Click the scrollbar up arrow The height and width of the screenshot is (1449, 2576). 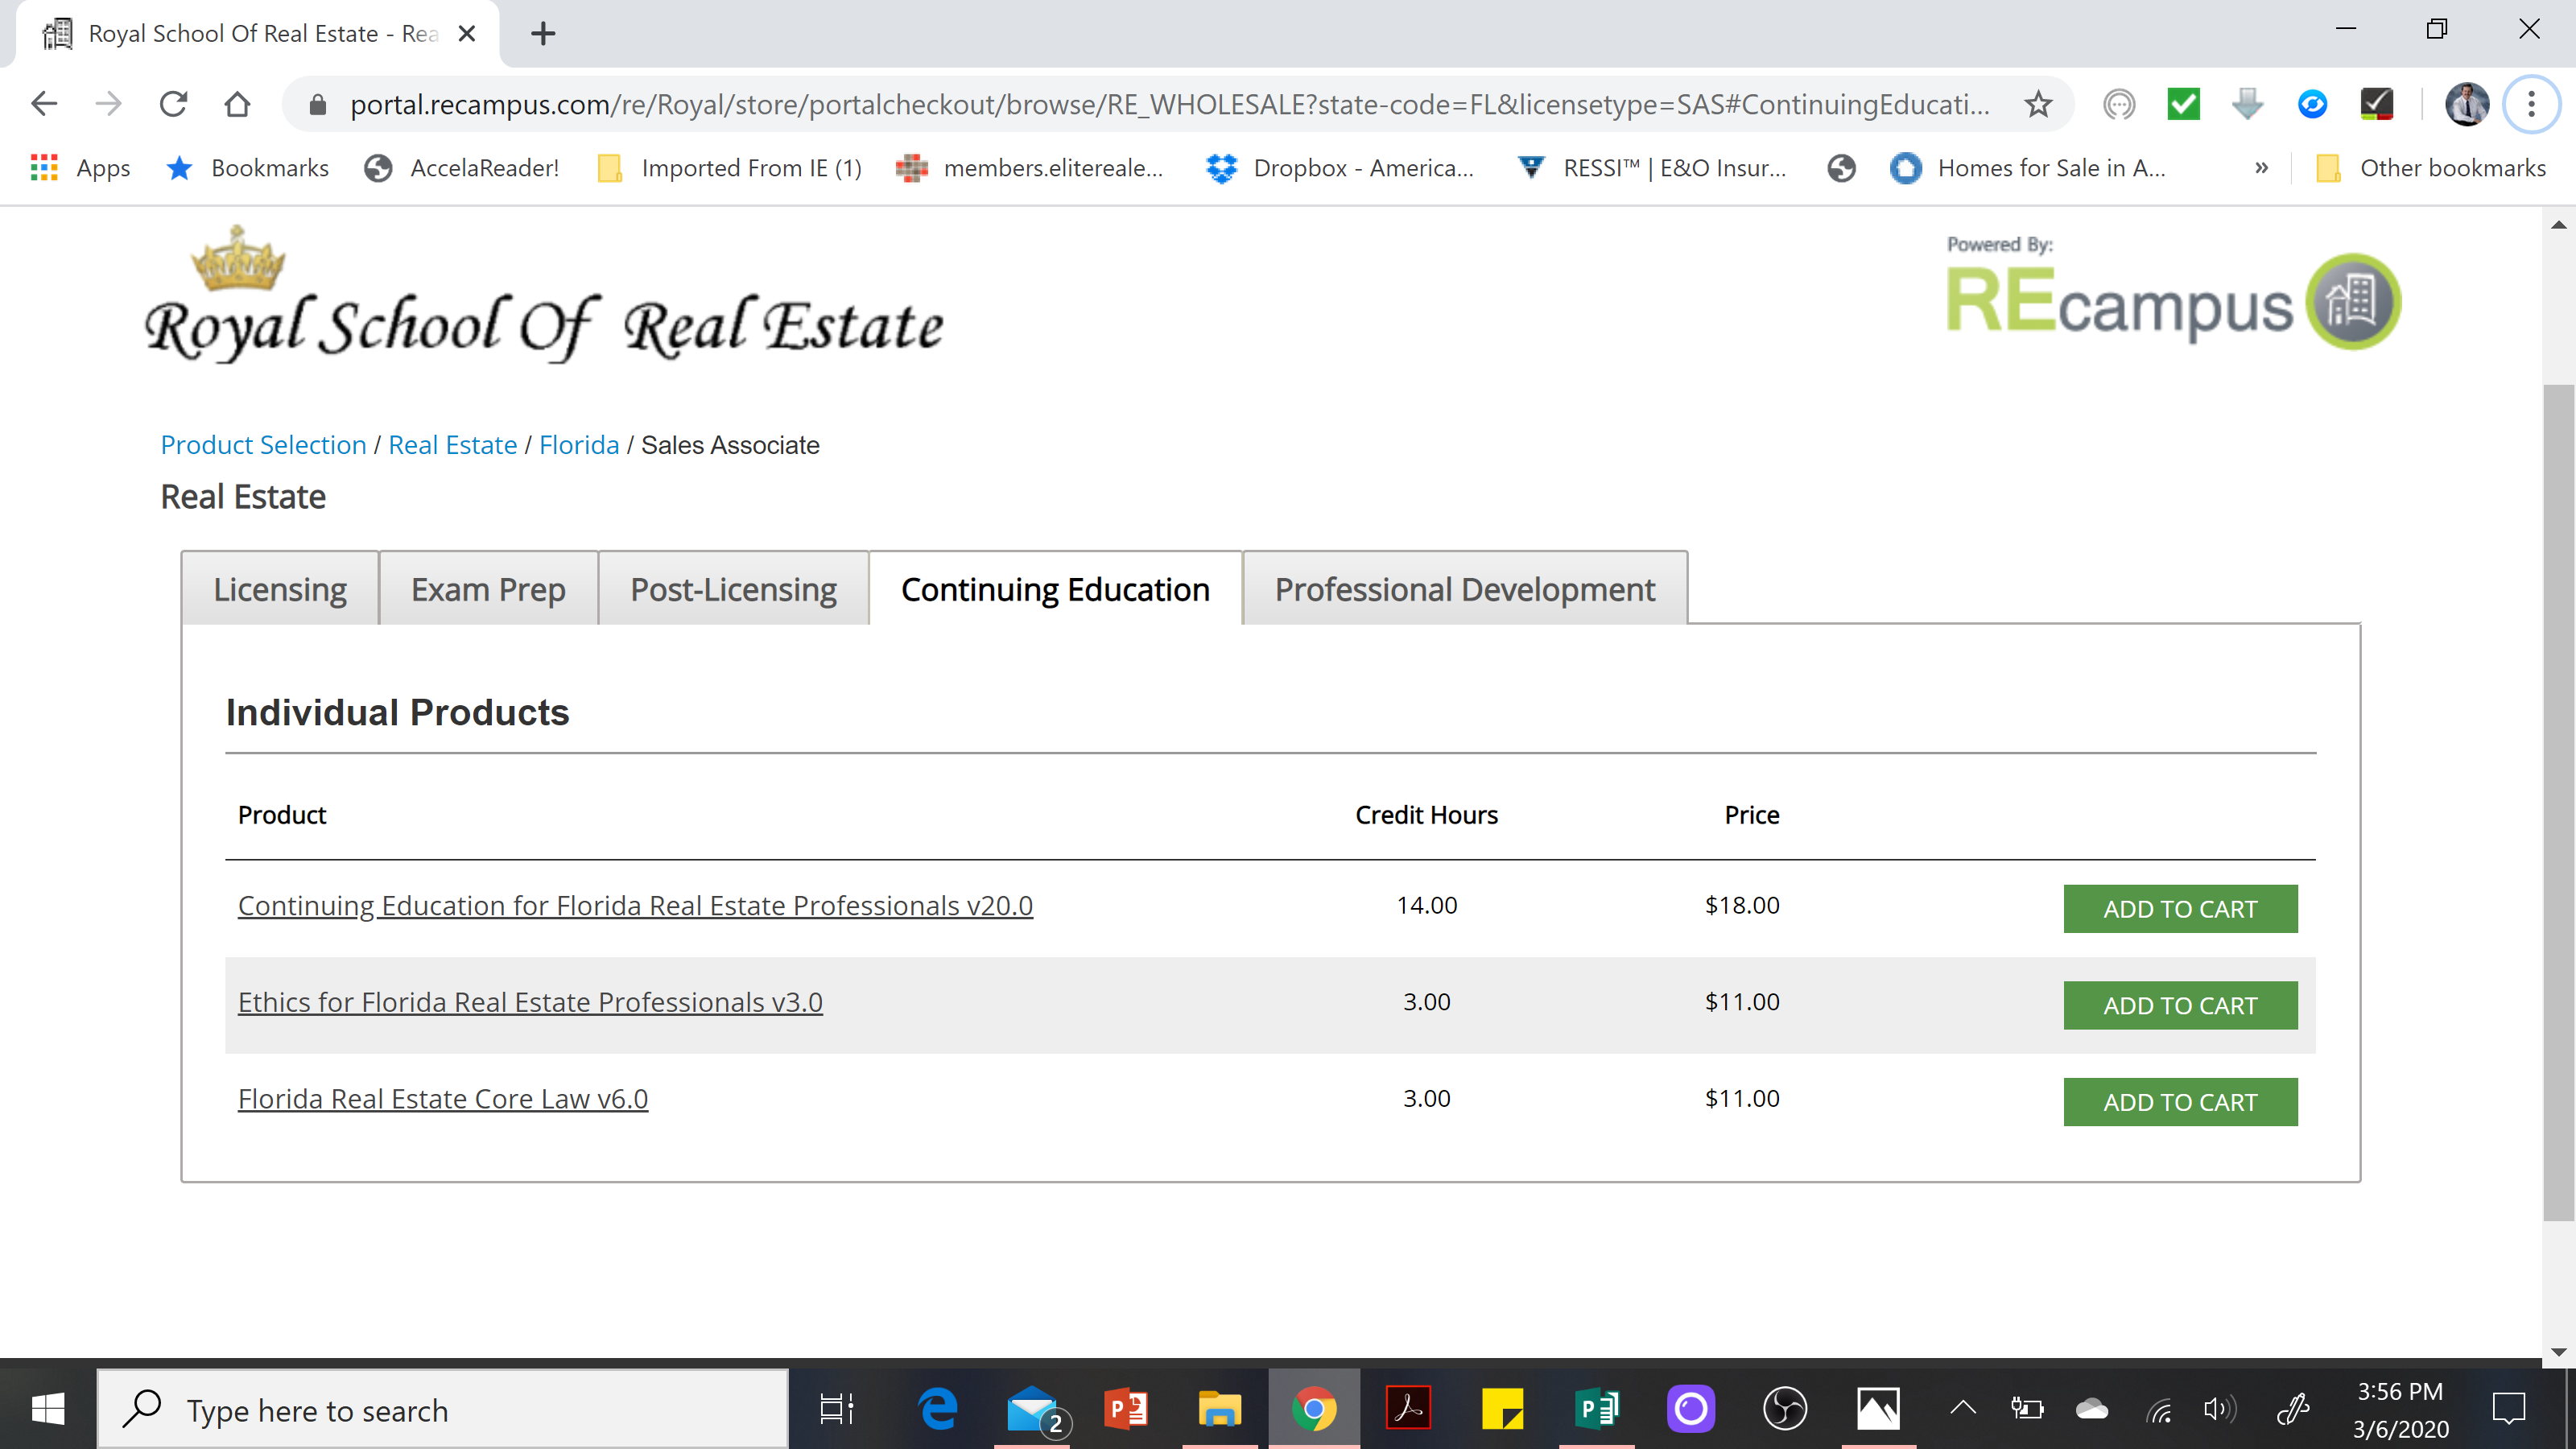click(2558, 225)
